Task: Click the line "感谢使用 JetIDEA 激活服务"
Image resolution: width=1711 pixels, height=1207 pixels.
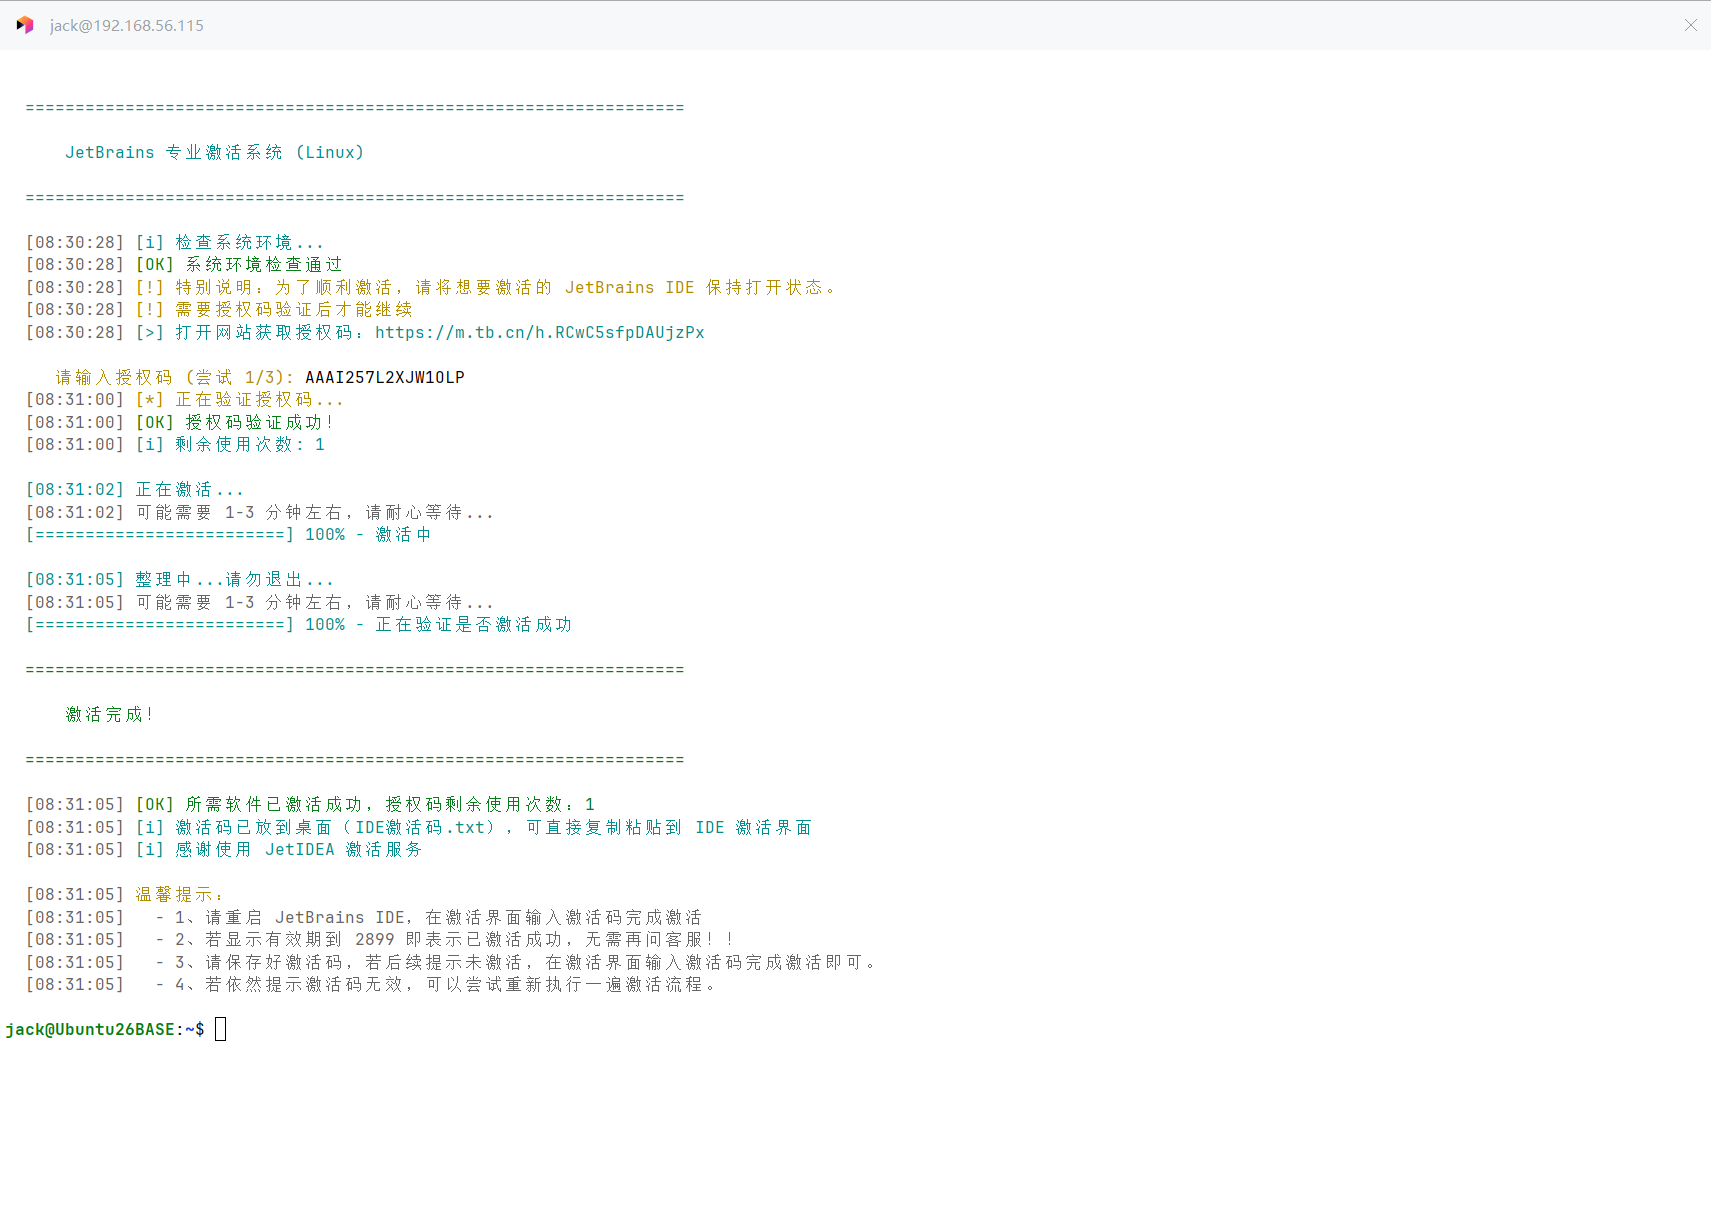Action: click(299, 849)
